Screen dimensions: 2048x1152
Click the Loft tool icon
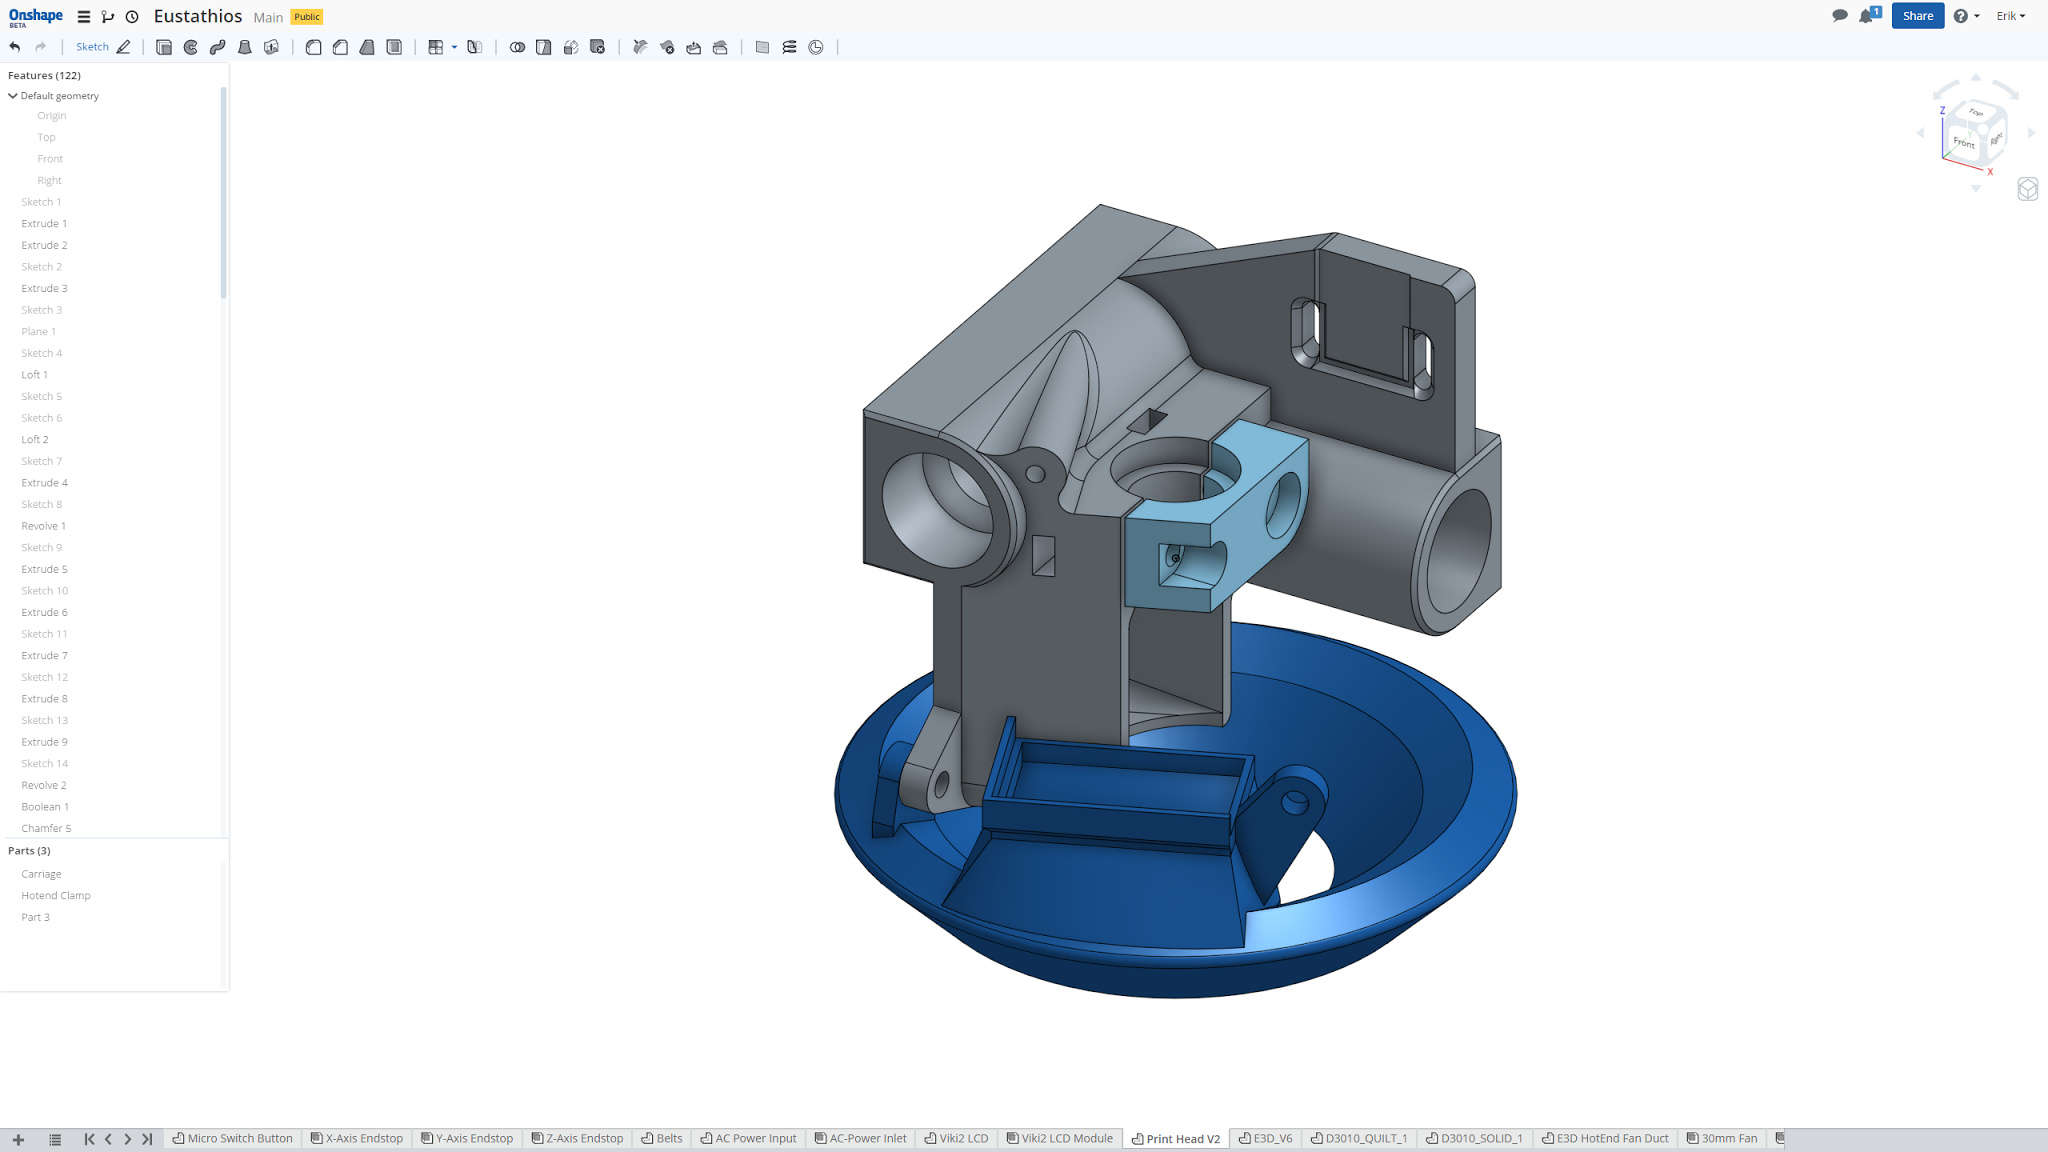tap(245, 47)
